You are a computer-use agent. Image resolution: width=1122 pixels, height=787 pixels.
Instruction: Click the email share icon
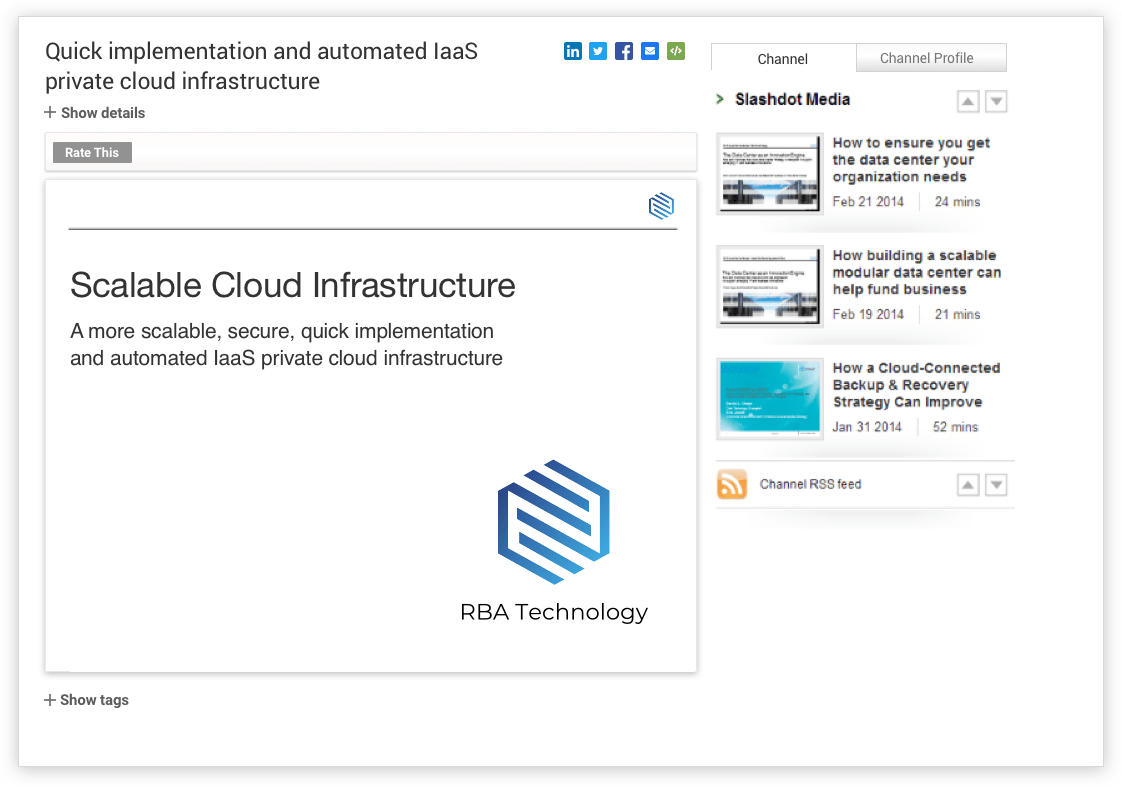pyautogui.click(x=650, y=51)
